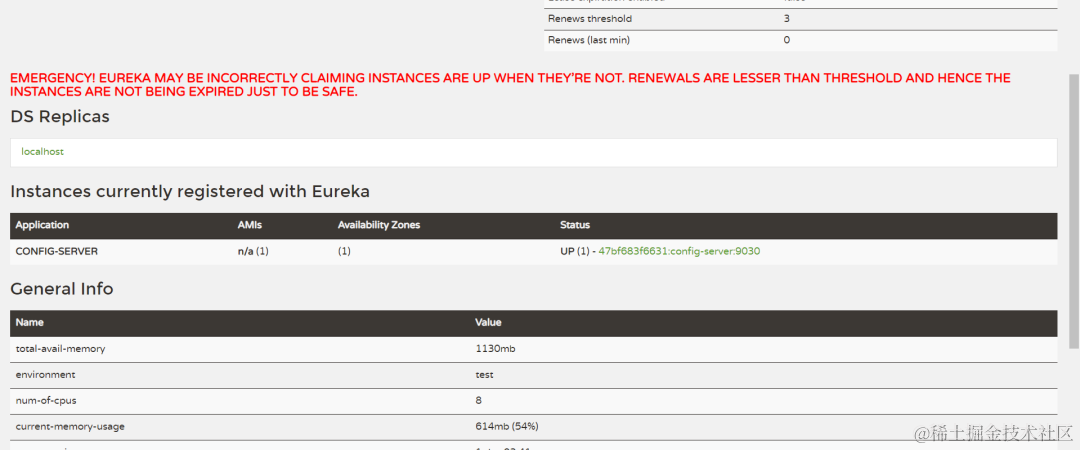Open the 47bf683f6631:config-server:9030 instance link
The width and height of the screenshot is (1080, 450).
(x=679, y=252)
